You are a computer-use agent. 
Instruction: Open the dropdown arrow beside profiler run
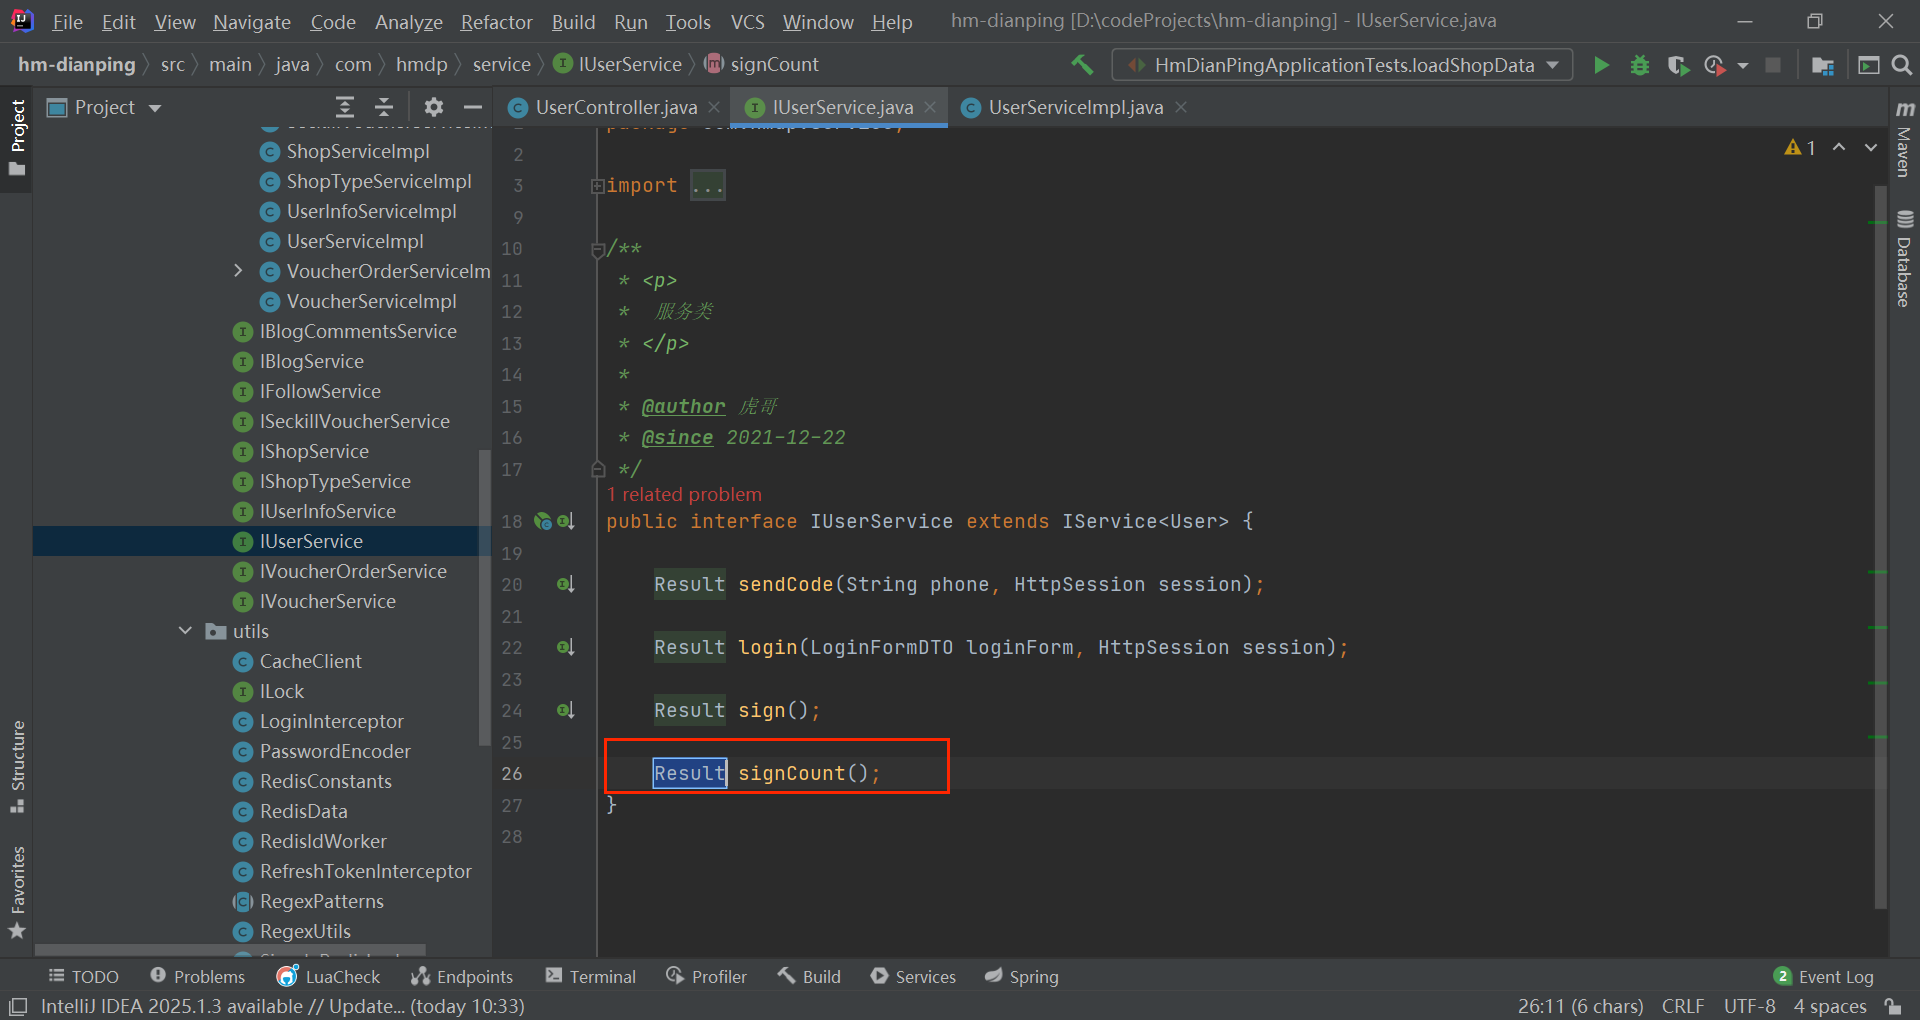[1743, 65]
